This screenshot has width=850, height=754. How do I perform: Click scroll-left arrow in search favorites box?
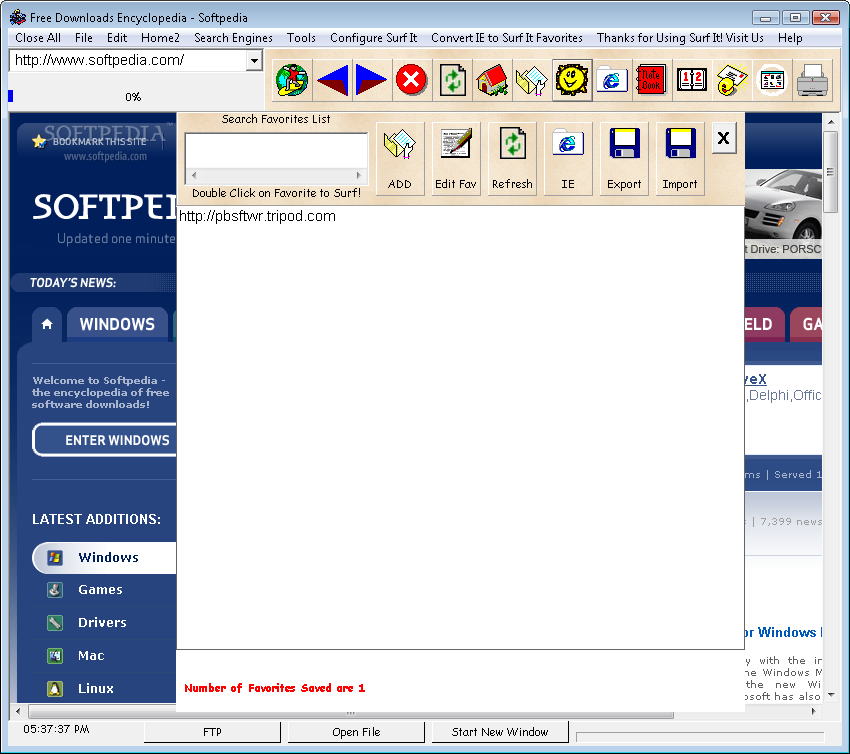pos(194,176)
